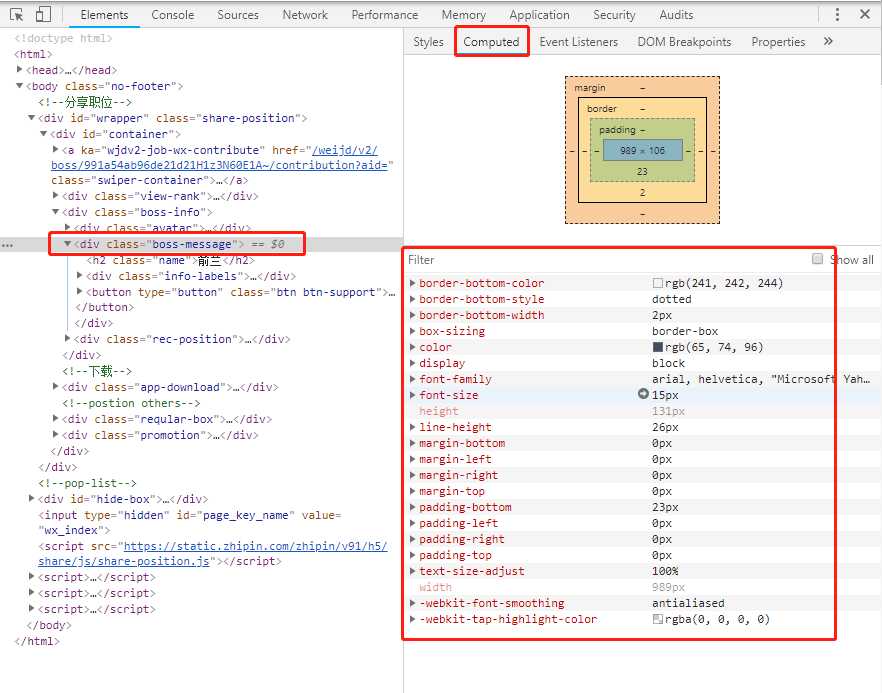Switch to the Console tab

[x=173, y=15]
